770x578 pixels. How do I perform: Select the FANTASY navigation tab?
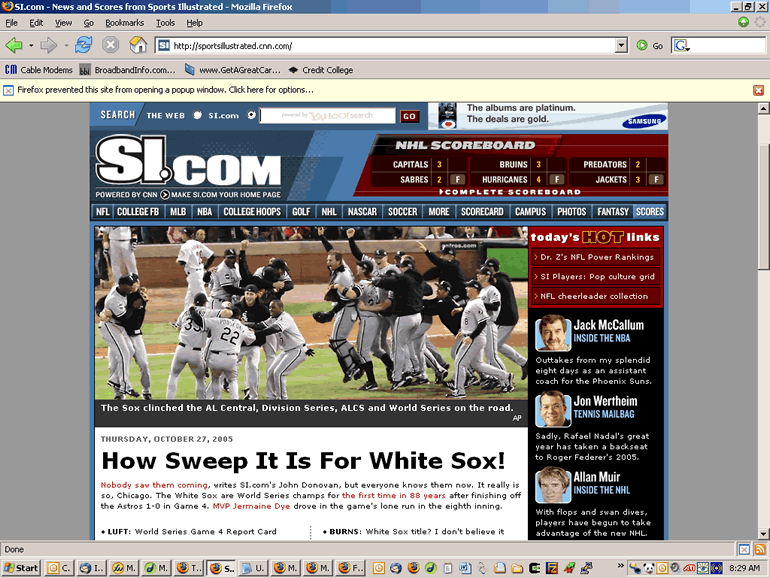[613, 212]
